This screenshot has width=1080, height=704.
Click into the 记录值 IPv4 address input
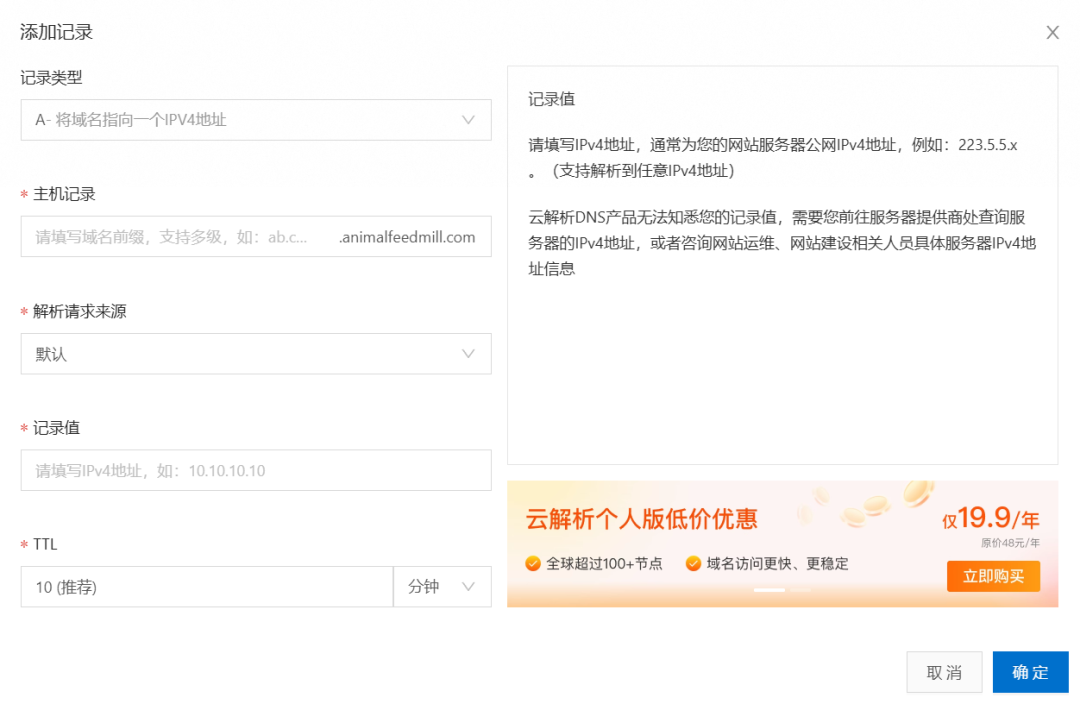(255, 470)
